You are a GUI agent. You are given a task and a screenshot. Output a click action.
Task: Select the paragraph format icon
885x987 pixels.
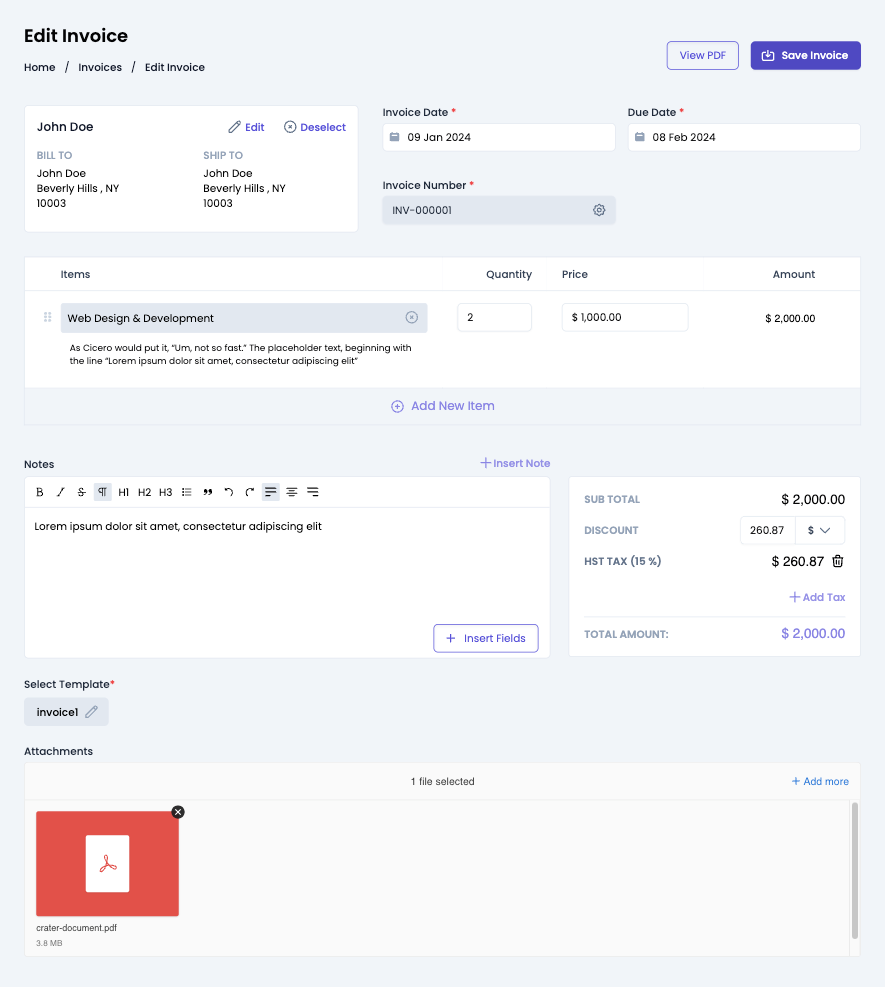[x=103, y=492]
